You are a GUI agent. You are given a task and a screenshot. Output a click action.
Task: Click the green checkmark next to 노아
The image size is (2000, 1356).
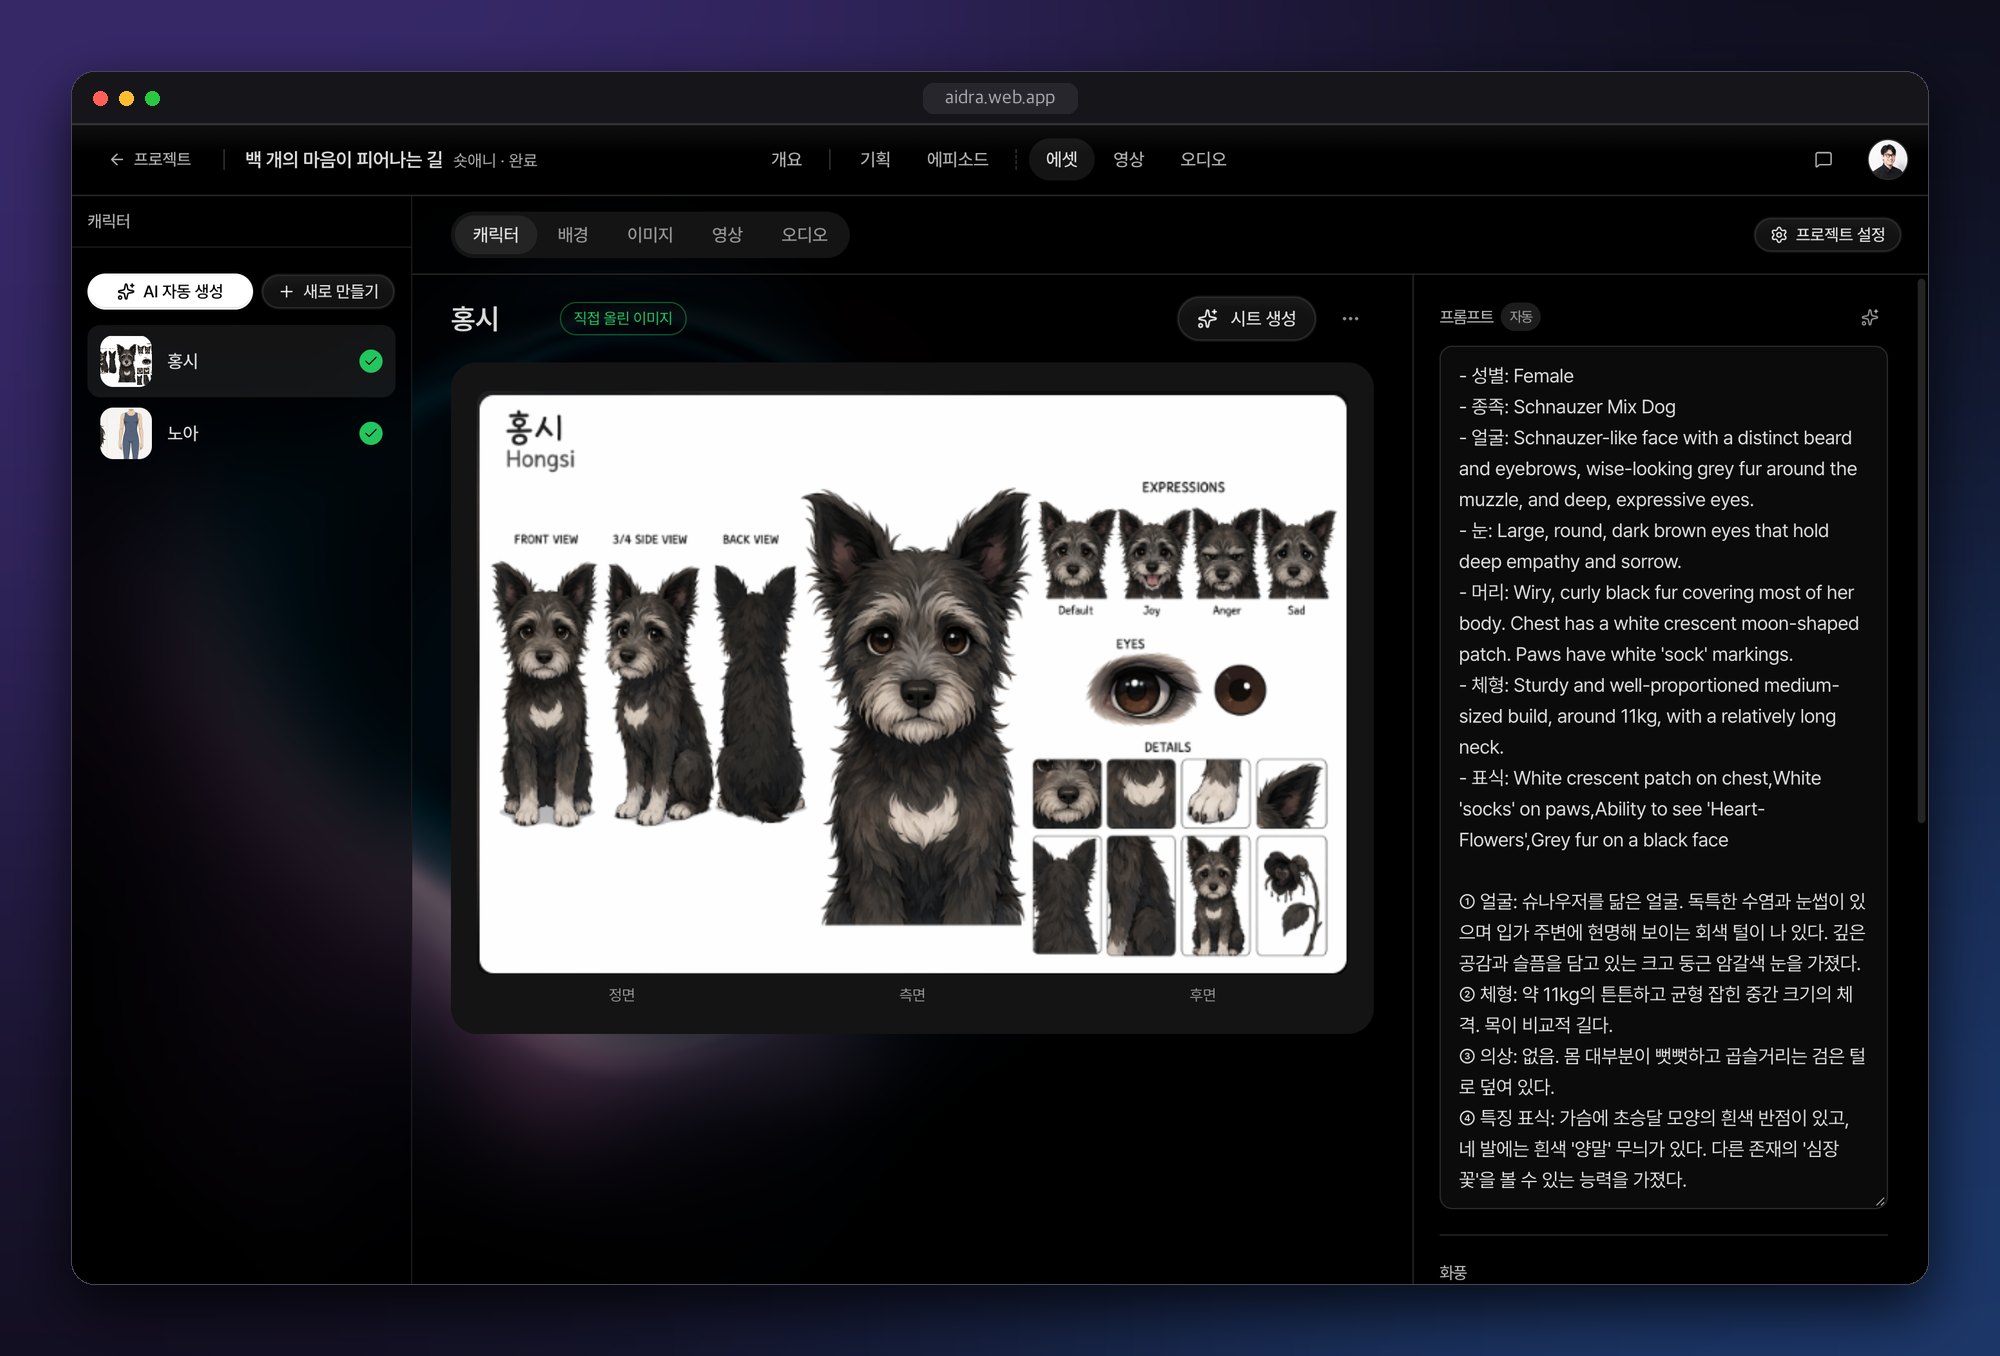point(371,433)
